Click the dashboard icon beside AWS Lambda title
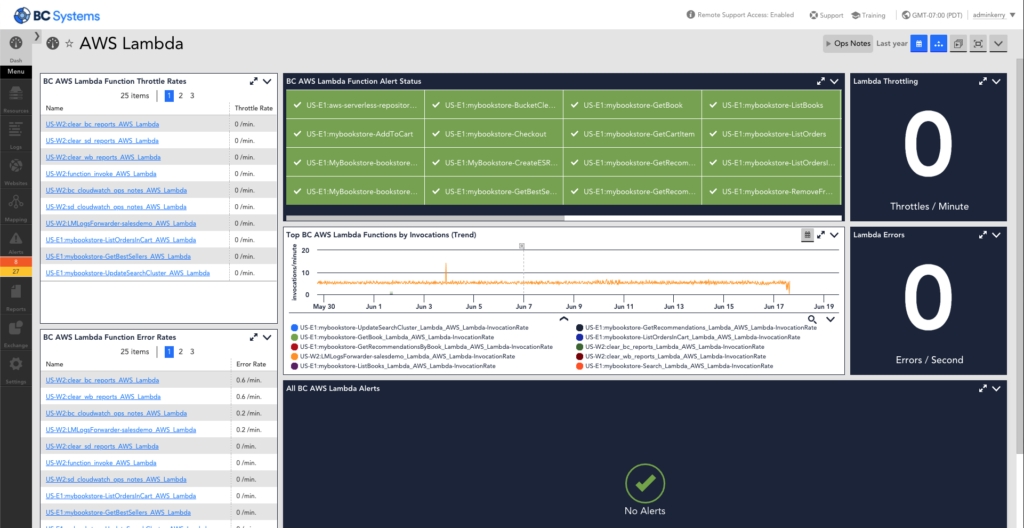Viewport: 1024px width, 528px height. 53,44
